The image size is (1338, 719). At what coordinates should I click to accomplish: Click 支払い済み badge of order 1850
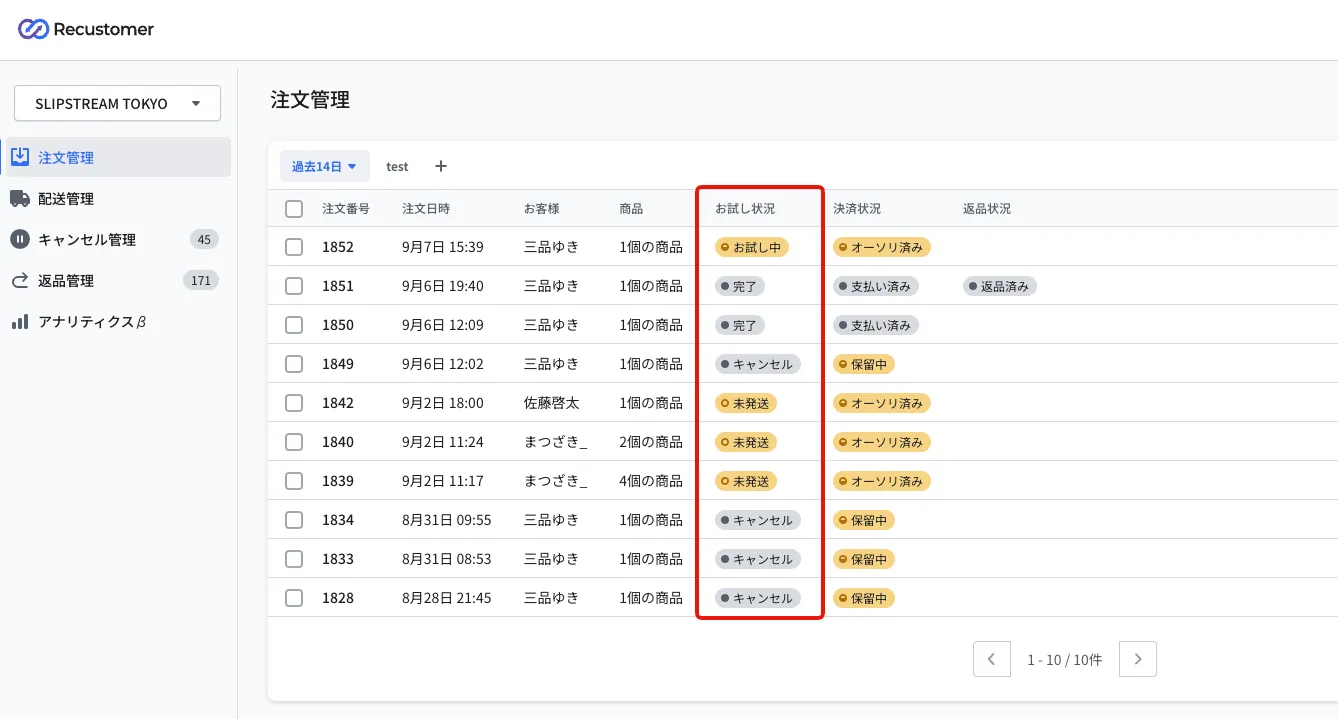tap(876, 325)
